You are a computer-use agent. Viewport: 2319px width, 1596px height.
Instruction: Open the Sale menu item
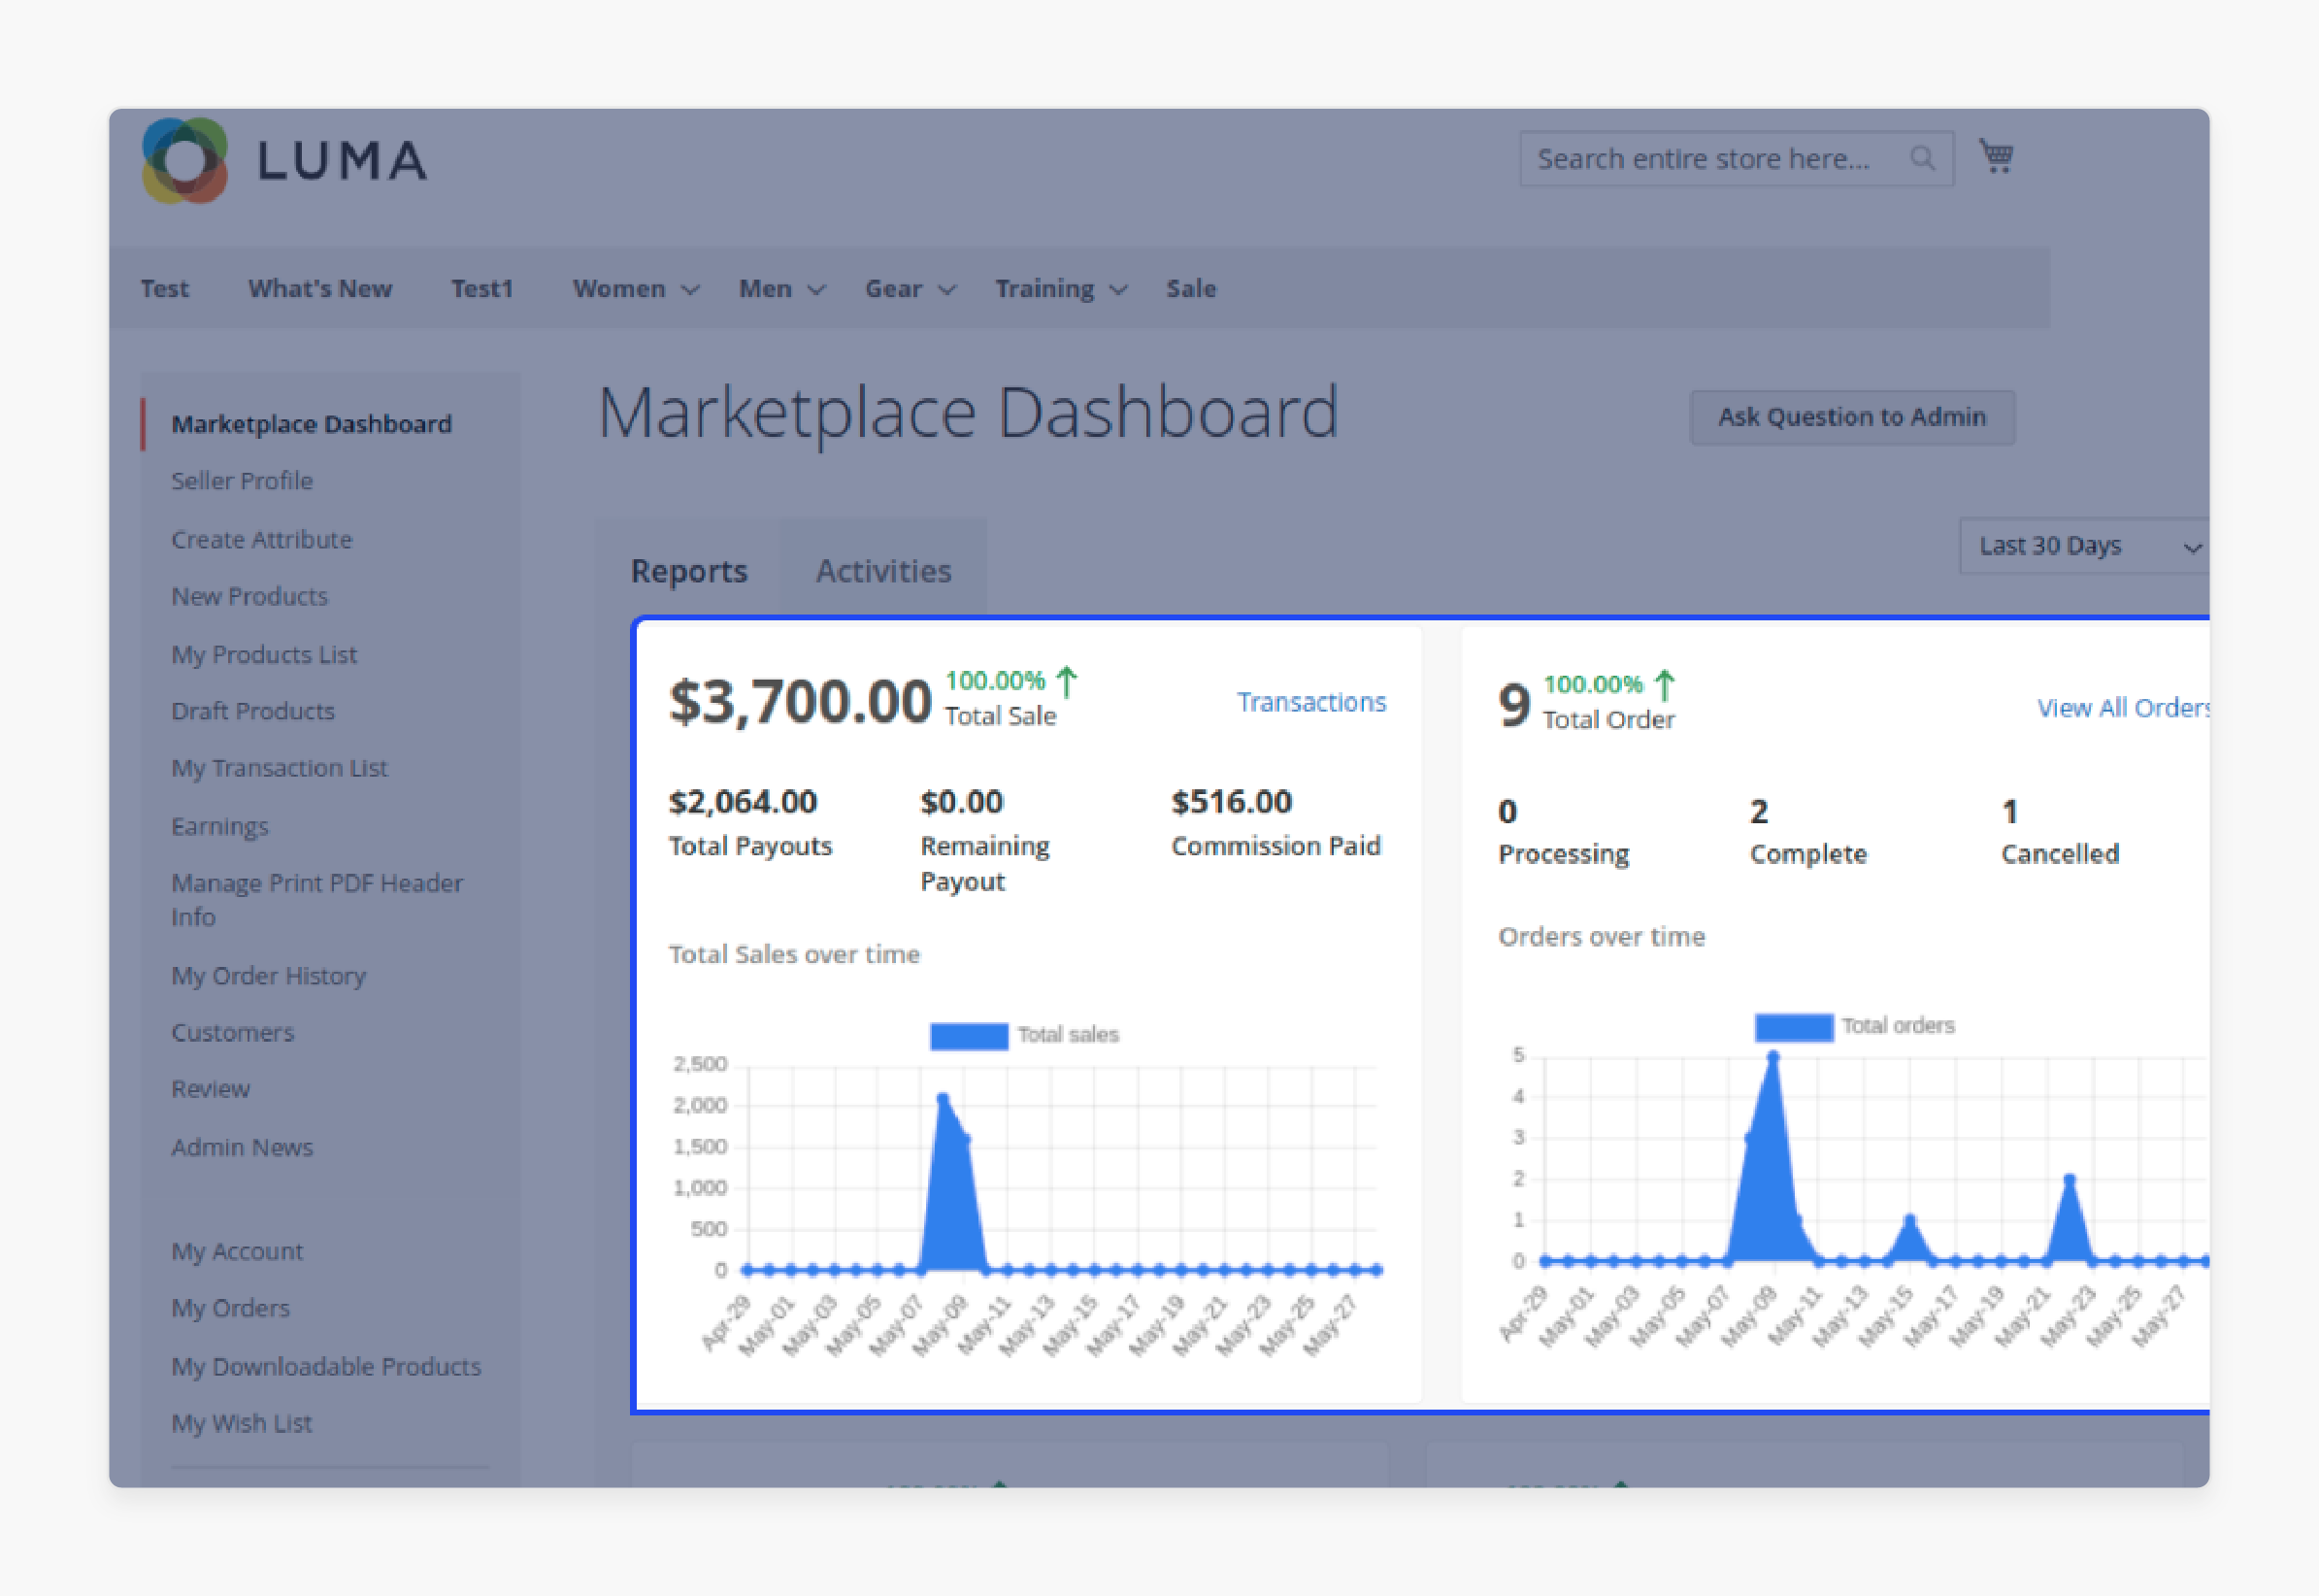[x=1191, y=288]
